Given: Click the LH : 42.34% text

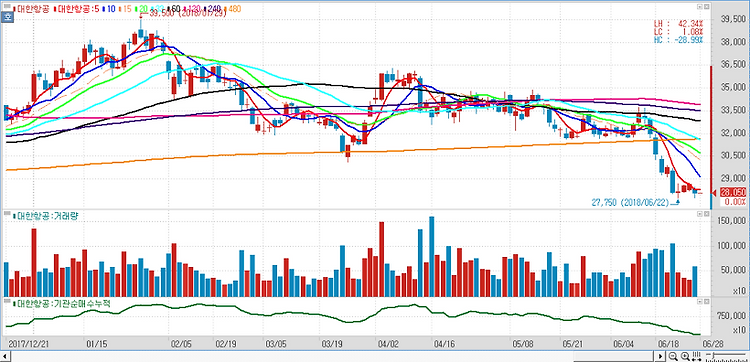Looking at the screenshot, I should (x=678, y=23).
